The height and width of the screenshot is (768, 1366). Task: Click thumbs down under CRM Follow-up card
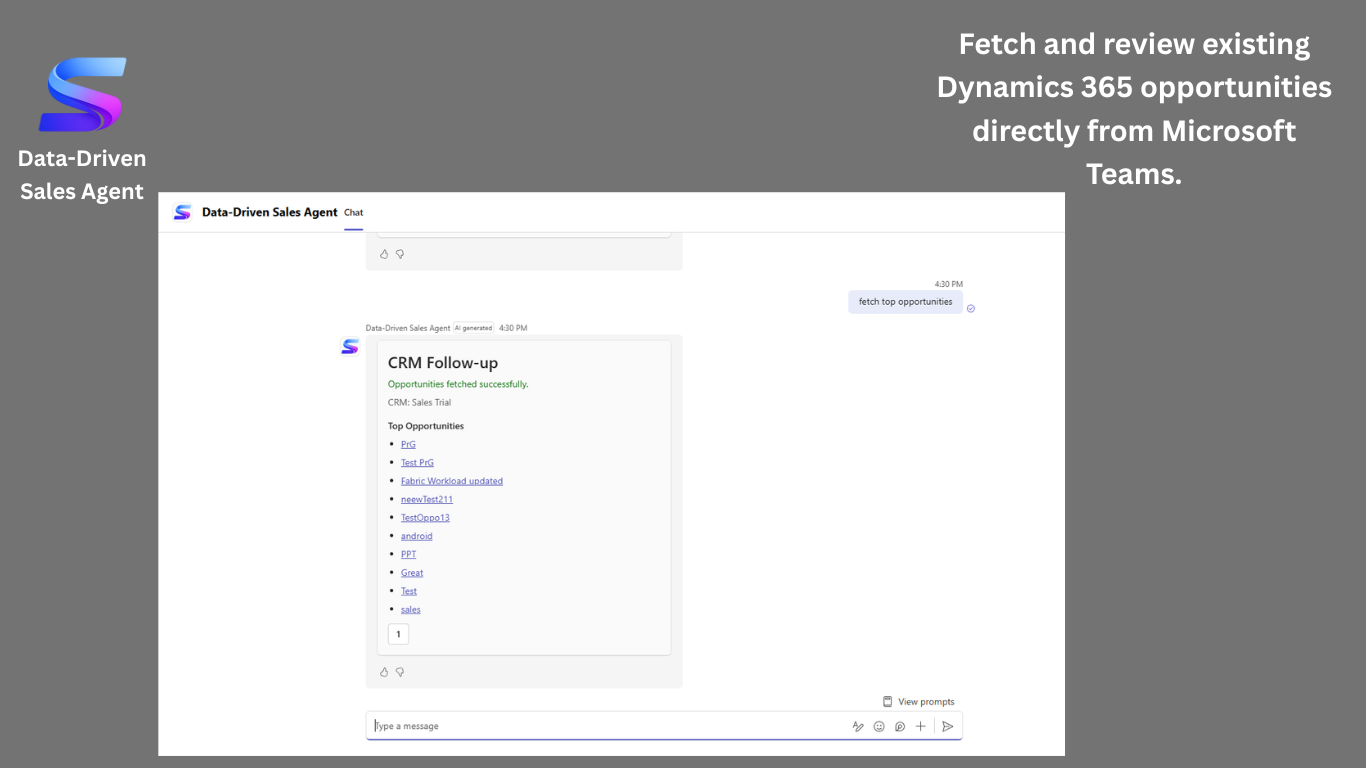click(400, 672)
